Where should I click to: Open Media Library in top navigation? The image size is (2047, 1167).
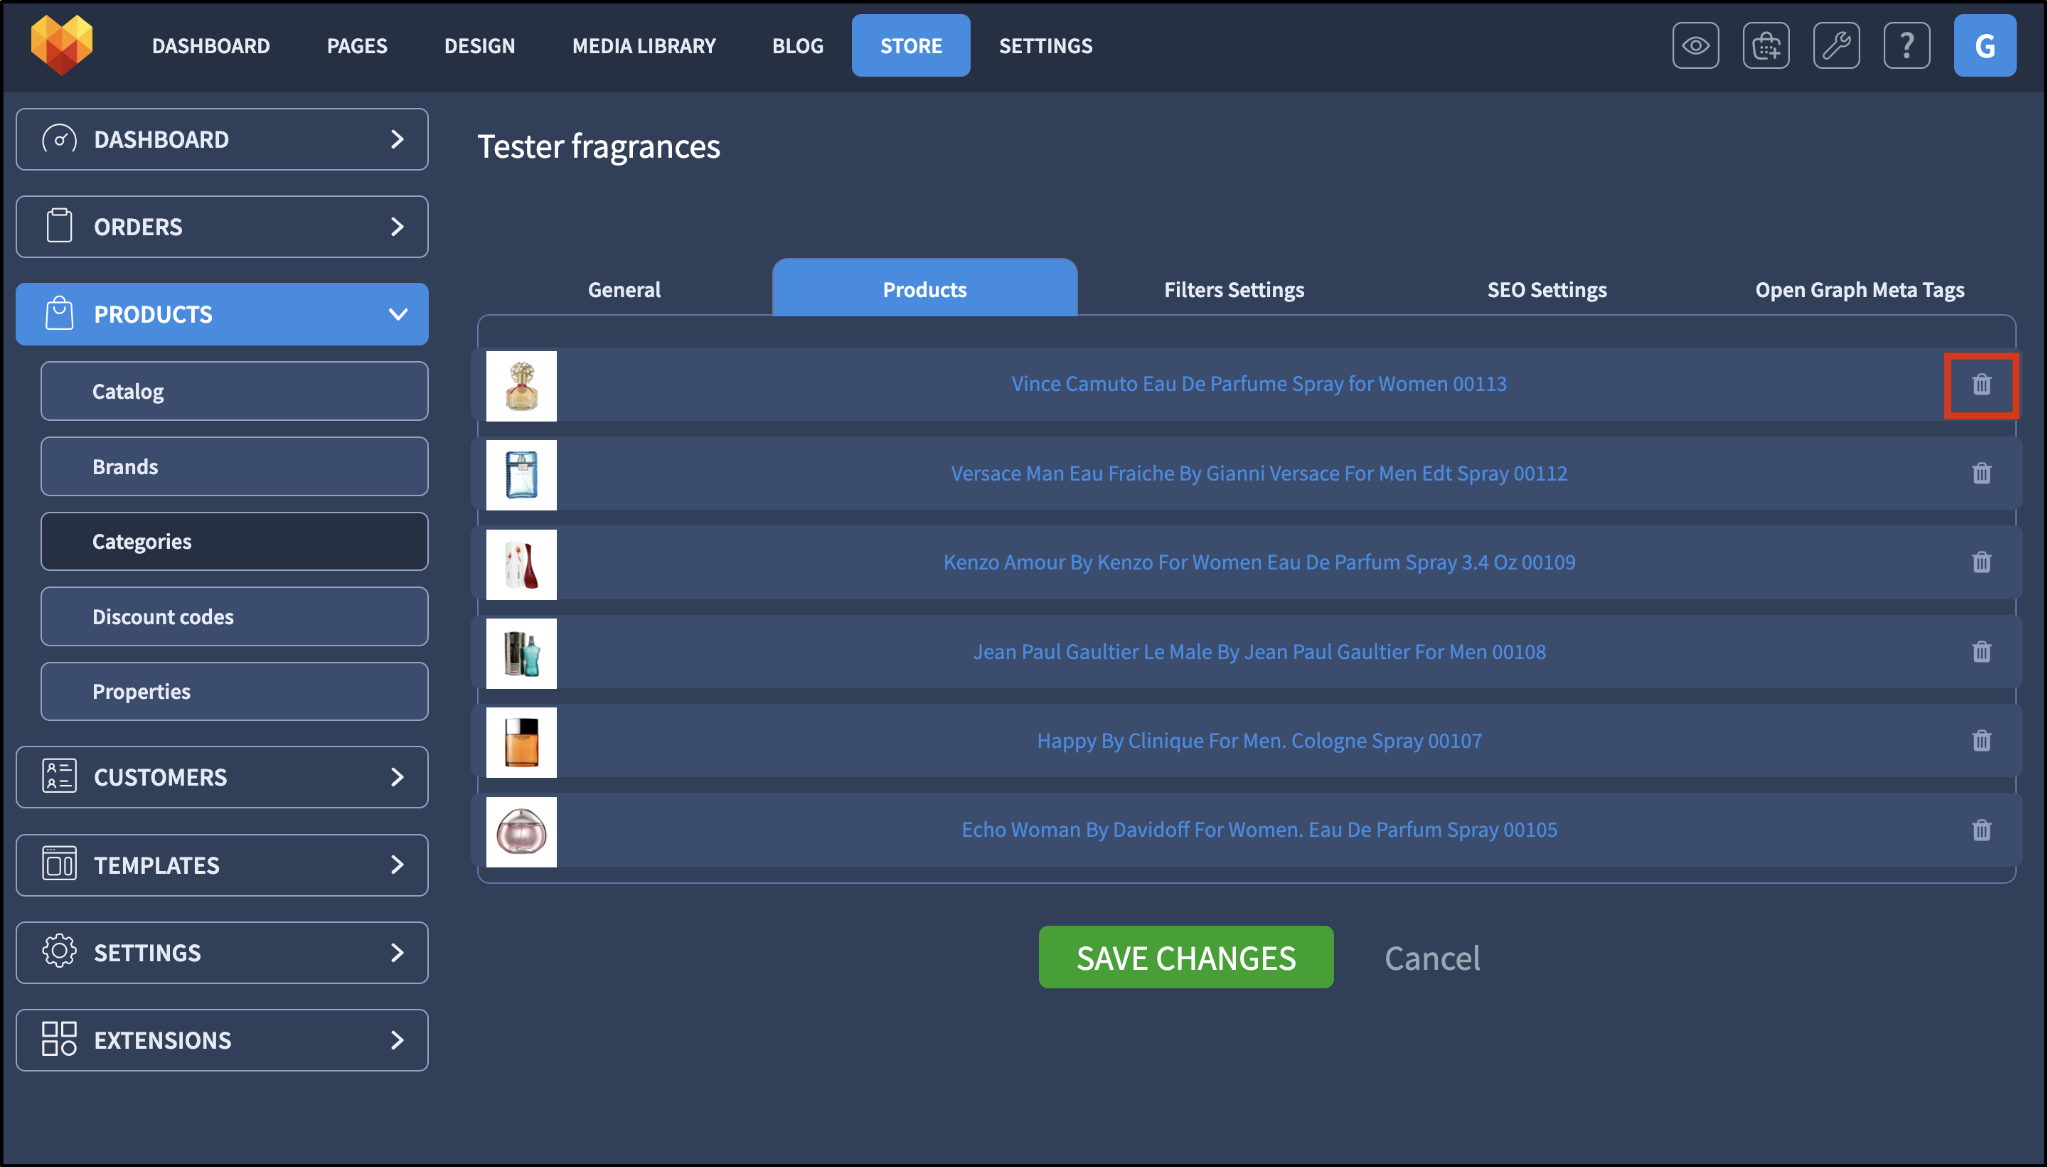tap(644, 46)
